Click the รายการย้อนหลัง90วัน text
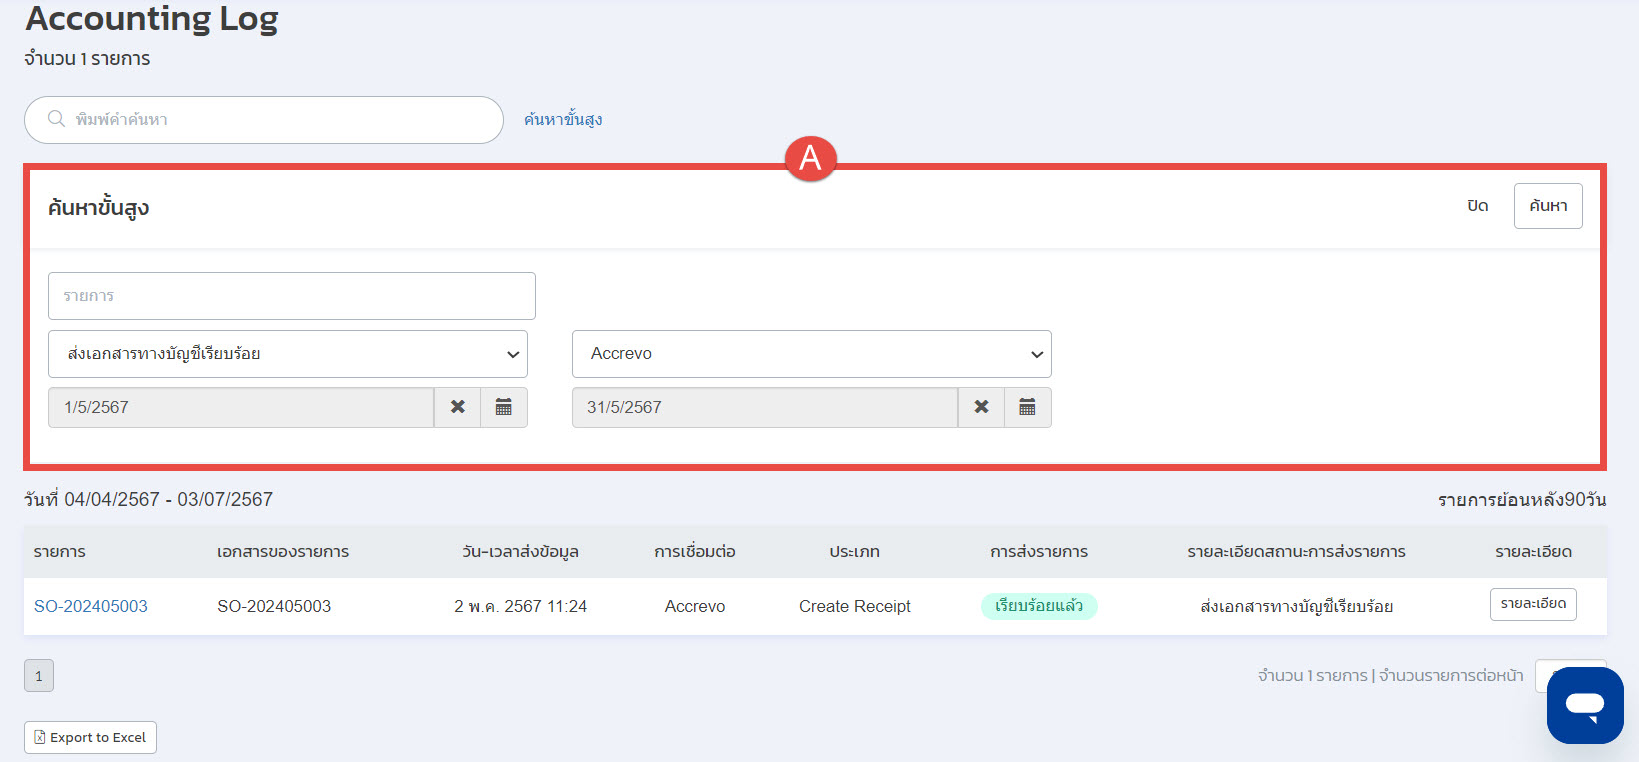The image size is (1639, 762). pos(1522,500)
